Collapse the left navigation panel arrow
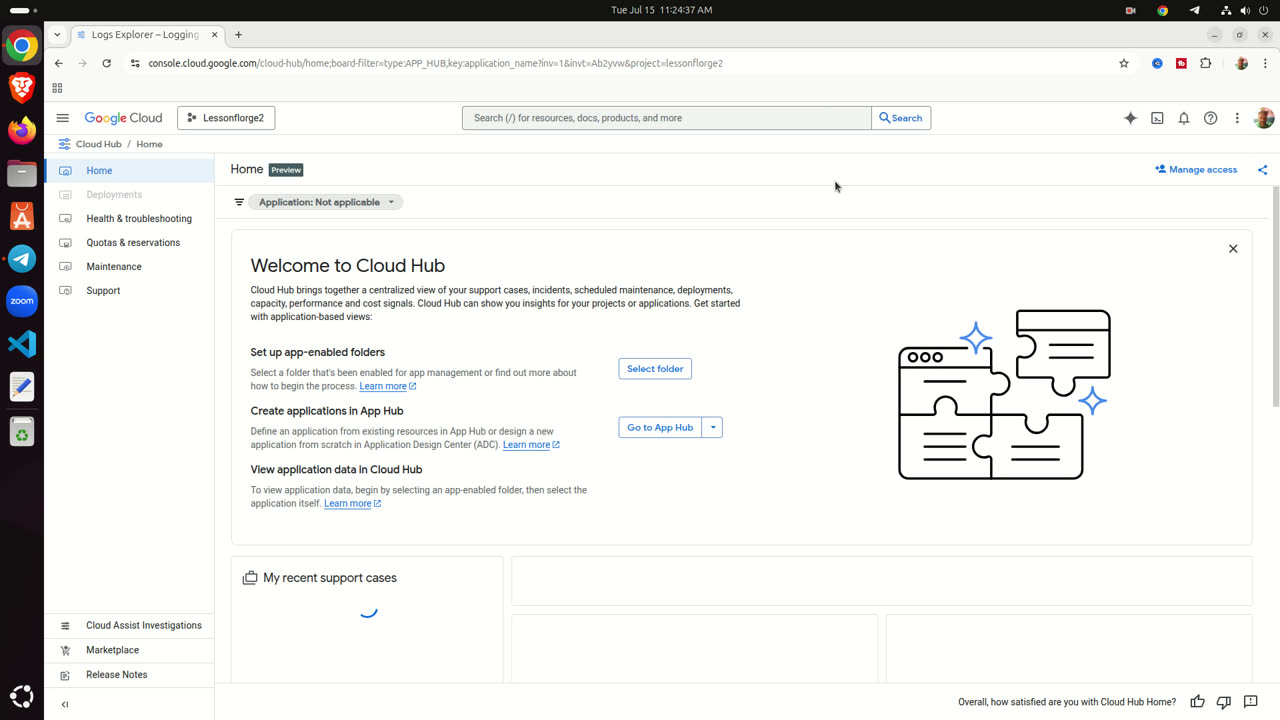 (x=65, y=704)
